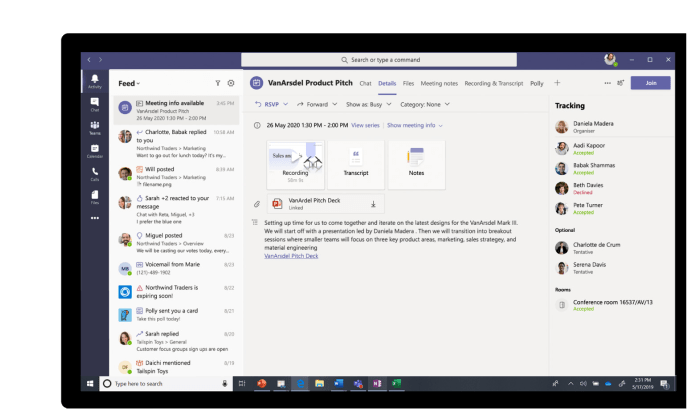This screenshot has height=410, width=687.
Task: Open Meeting info available feed item
Action: pyautogui.click(x=176, y=110)
